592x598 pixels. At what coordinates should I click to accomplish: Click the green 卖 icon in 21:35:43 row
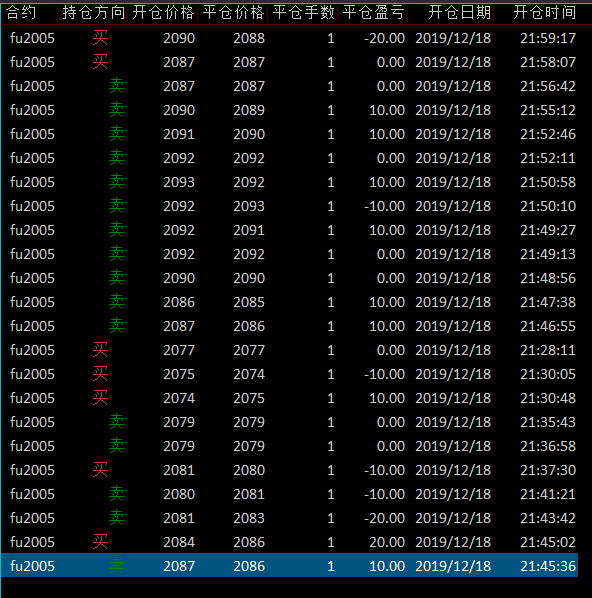(x=116, y=422)
